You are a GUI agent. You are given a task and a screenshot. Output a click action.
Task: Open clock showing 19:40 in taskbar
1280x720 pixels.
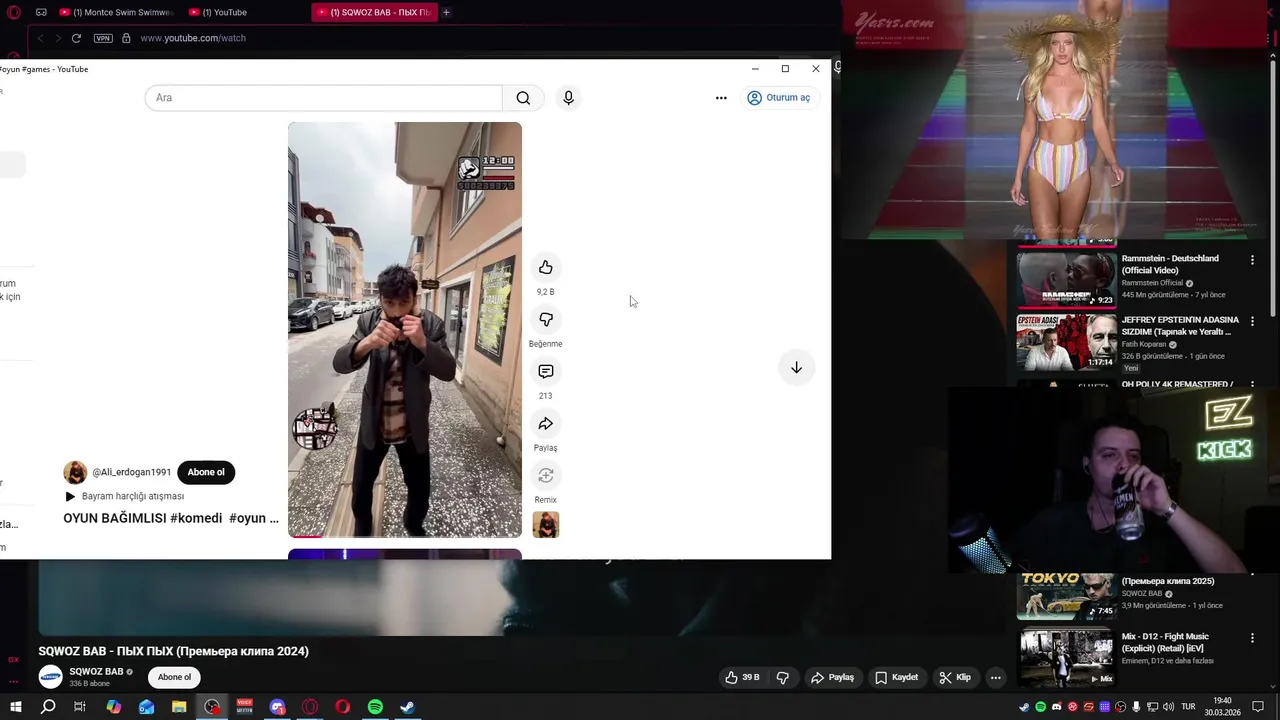[1222, 707]
